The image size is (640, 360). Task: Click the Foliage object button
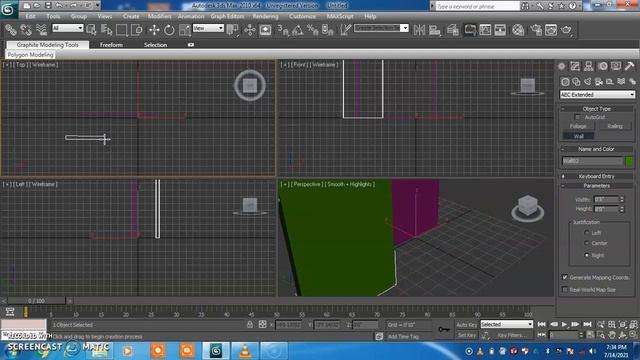pos(578,126)
